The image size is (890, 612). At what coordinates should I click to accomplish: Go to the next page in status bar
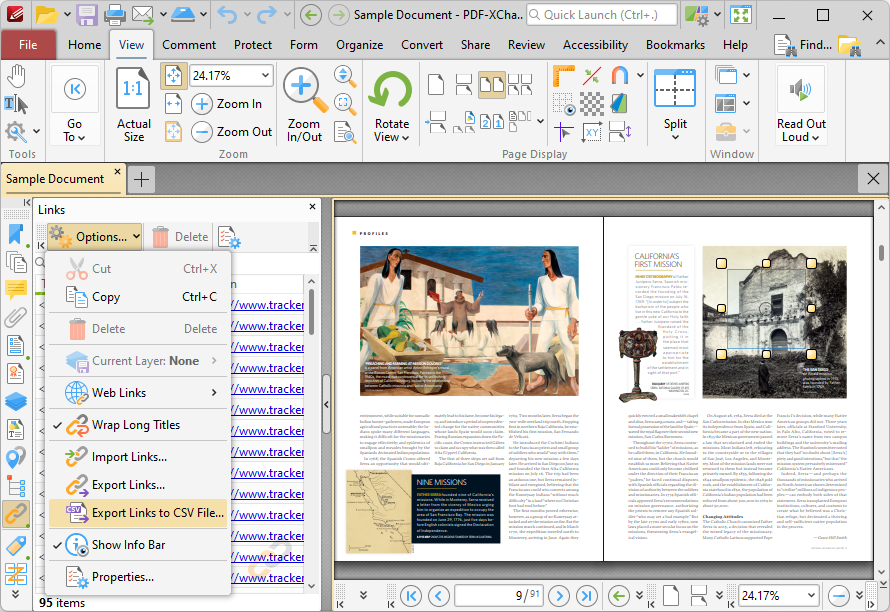[559, 596]
